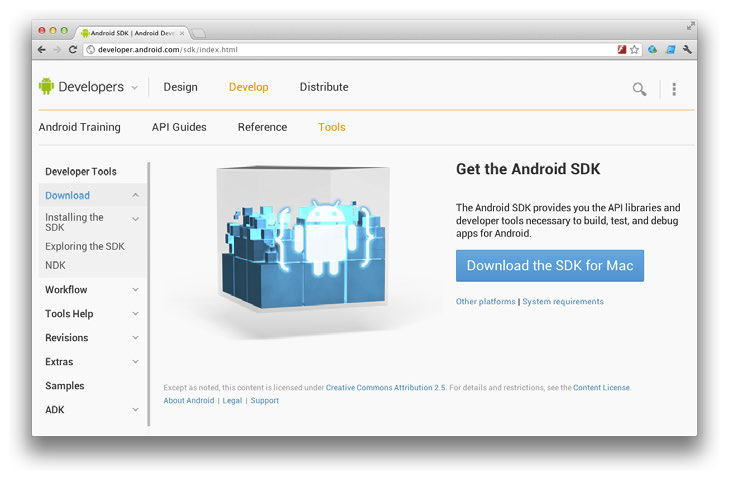Image resolution: width=729 pixels, height=480 pixels.
Task: Enter fullscreen using the top-right arrows icon
Action: [690, 26]
